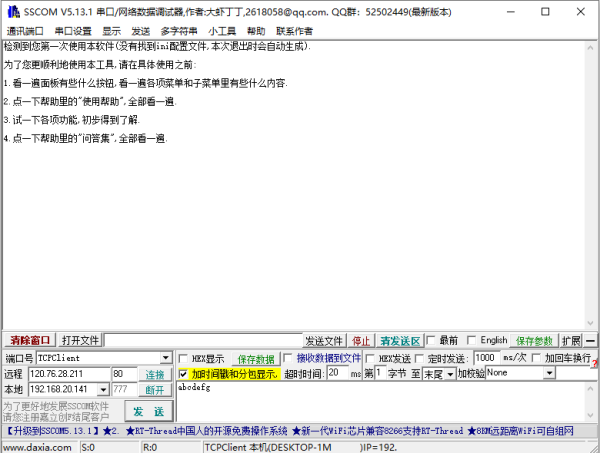Expand the 末尾 dropdown
Image resolution: width=600 pixels, height=453 pixels.
[x=450, y=373]
